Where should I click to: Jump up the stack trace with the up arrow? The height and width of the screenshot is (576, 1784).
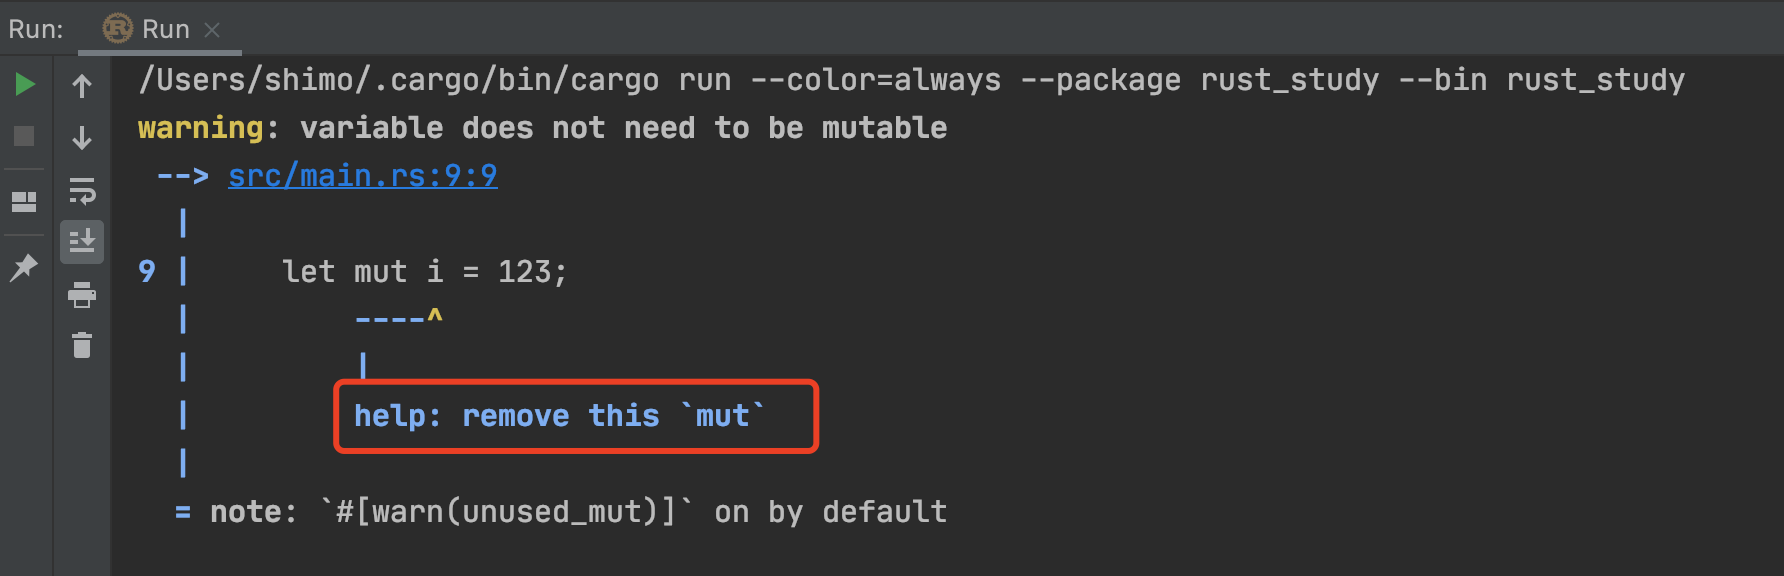click(x=82, y=86)
